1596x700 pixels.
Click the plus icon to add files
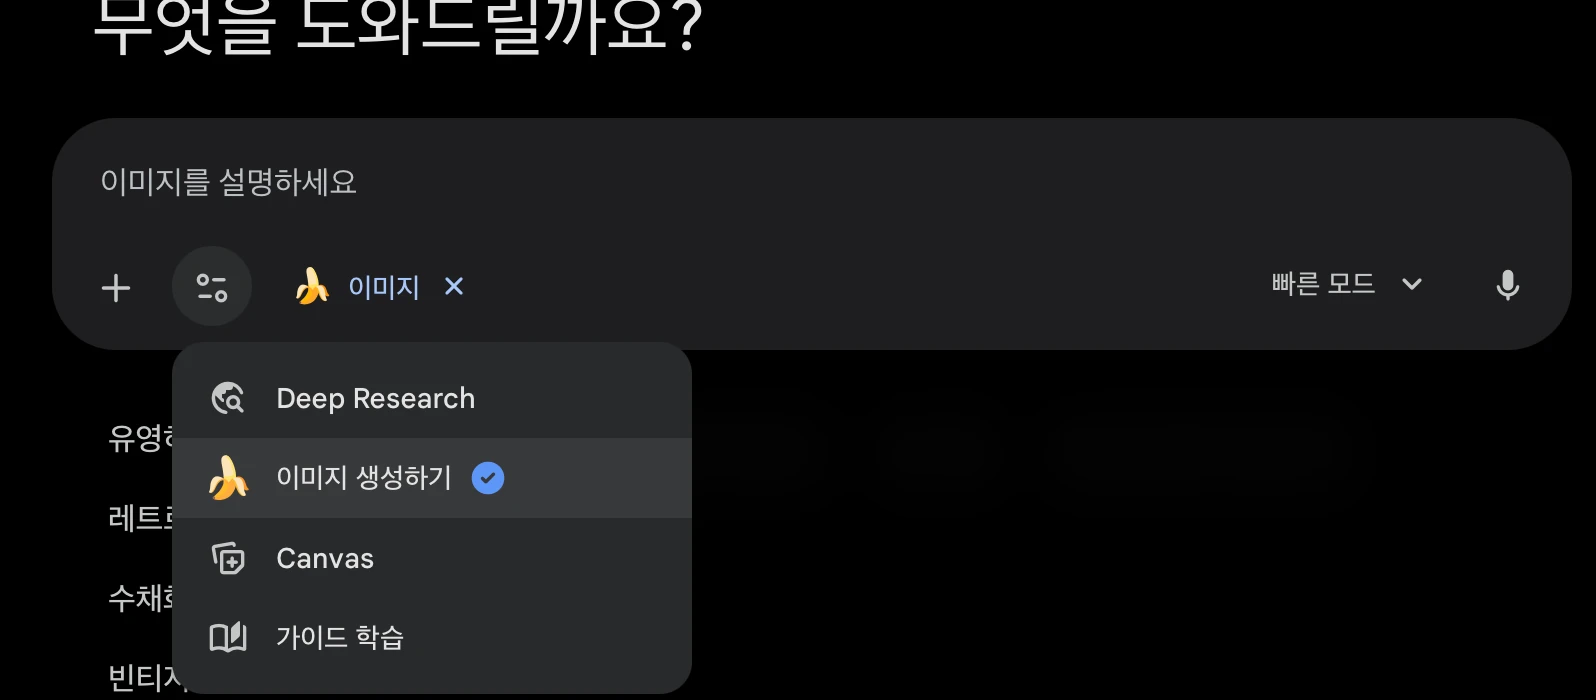[x=116, y=288]
